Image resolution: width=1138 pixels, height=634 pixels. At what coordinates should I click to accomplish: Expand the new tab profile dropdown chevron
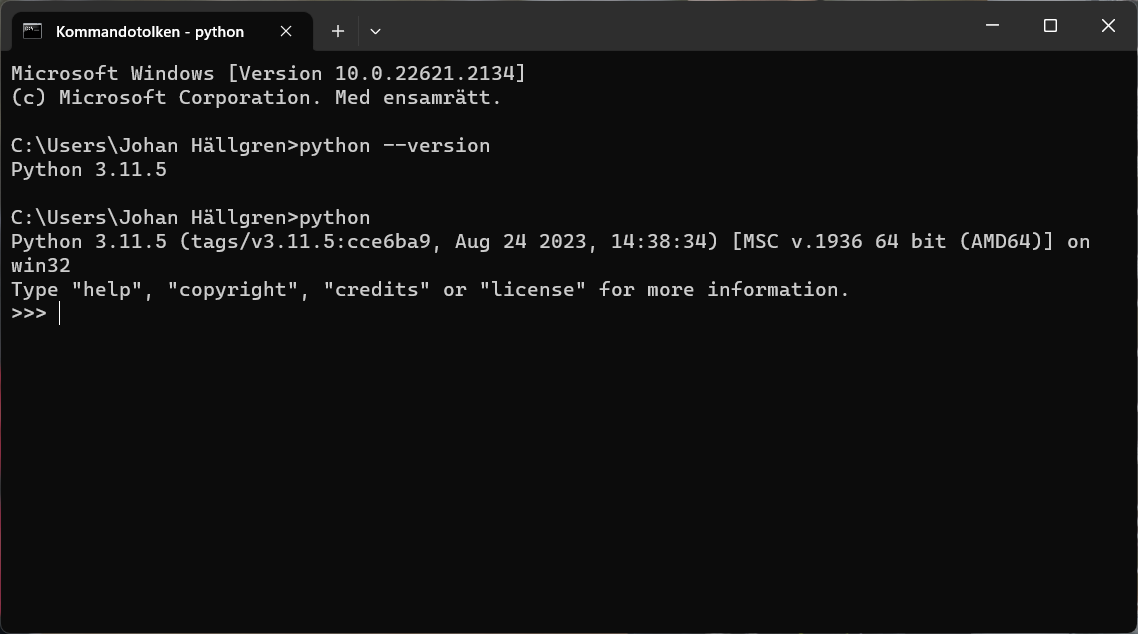tap(375, 31)
